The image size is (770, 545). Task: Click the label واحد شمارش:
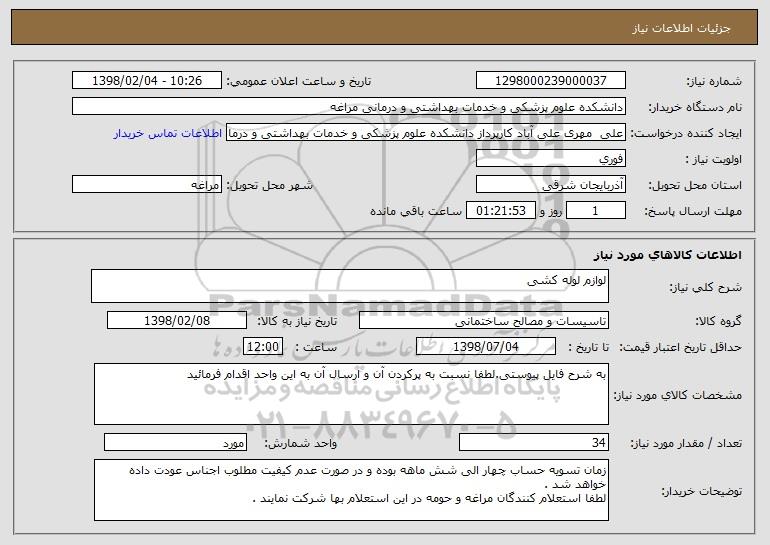301,444
